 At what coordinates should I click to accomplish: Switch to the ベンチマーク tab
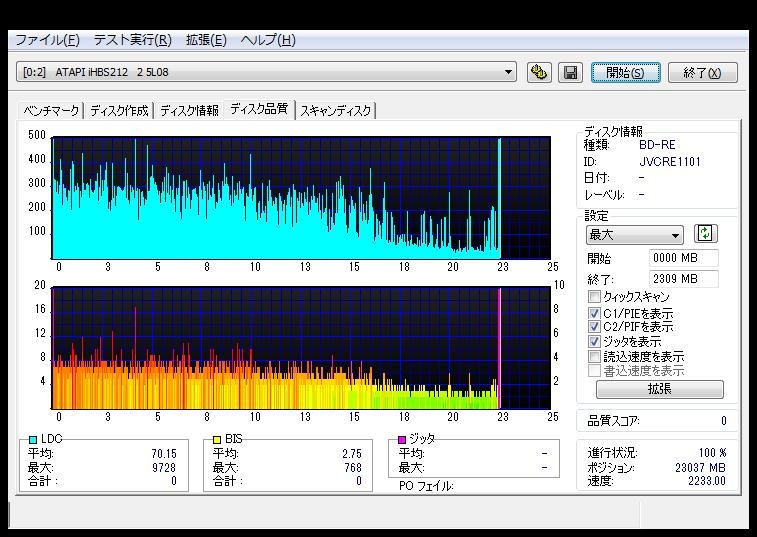52,110
